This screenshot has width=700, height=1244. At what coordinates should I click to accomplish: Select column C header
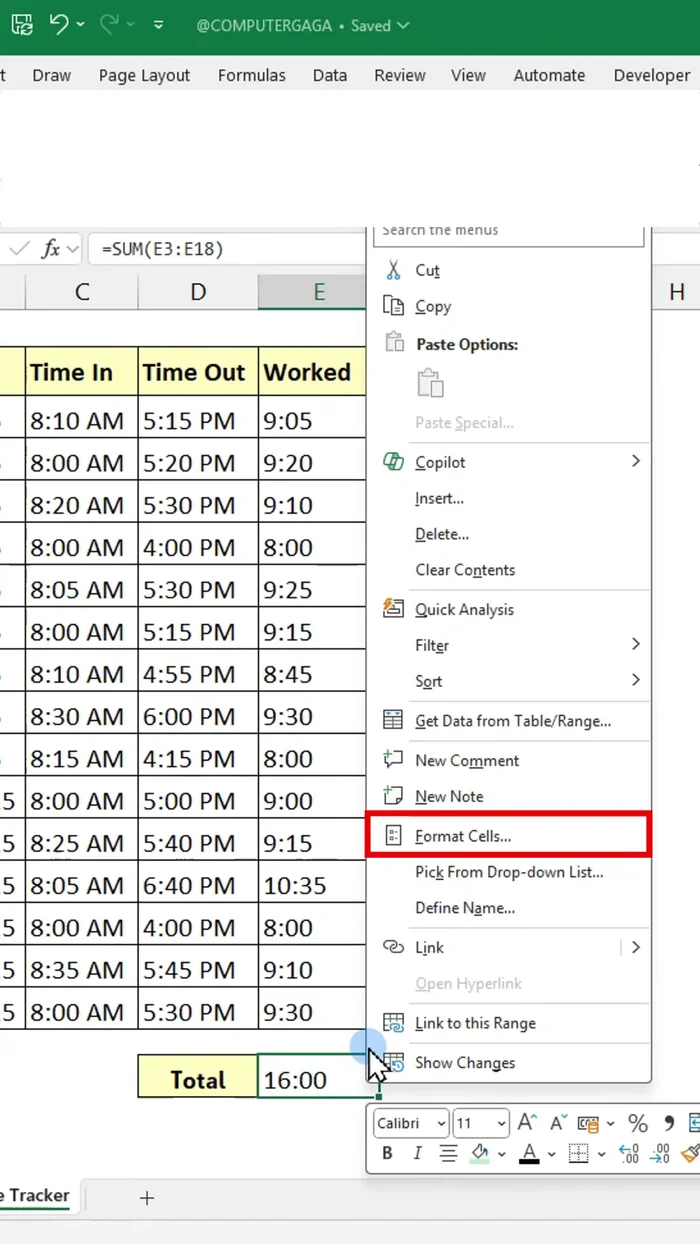point(82,292)
